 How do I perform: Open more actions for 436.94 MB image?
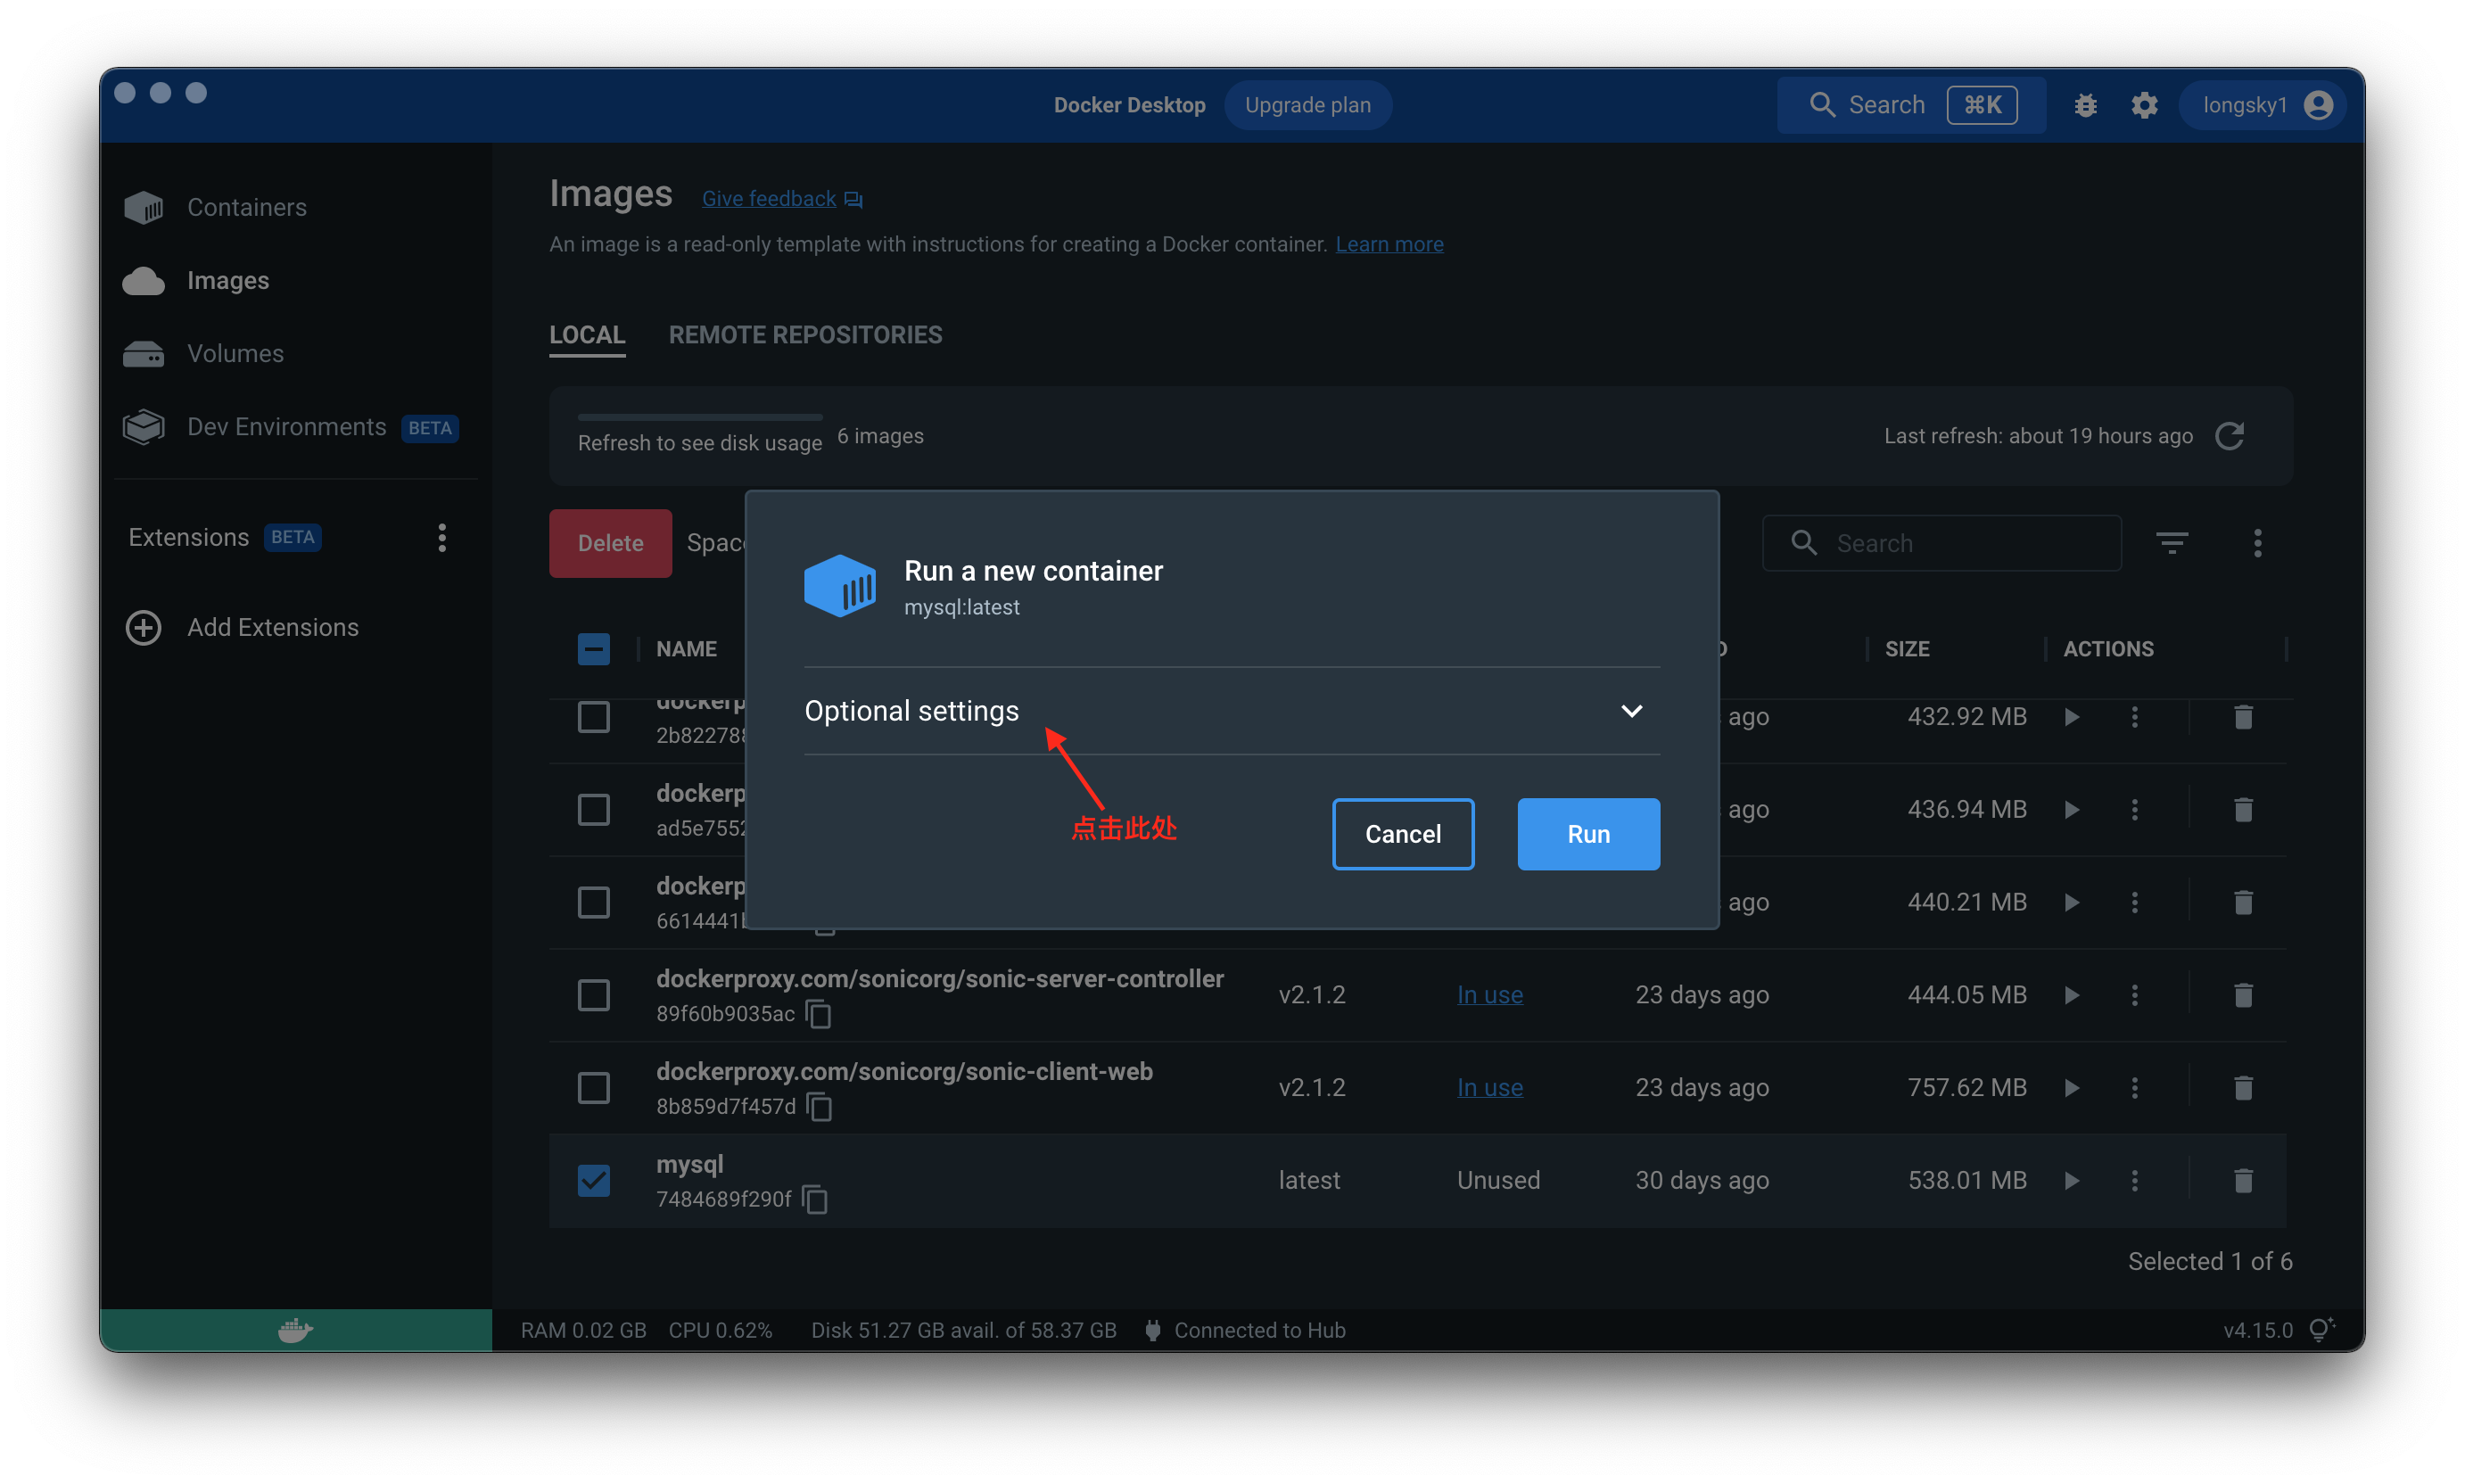coord(2134,809)
